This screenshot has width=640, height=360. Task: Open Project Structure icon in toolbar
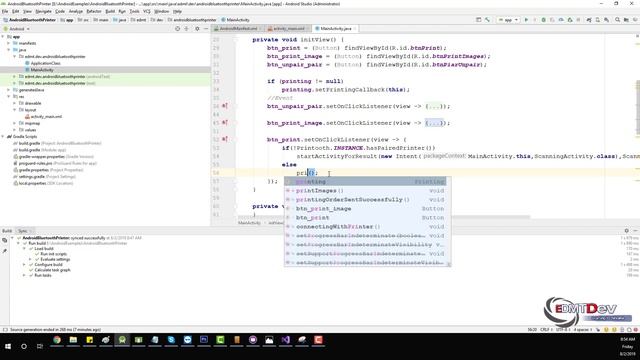626,20
